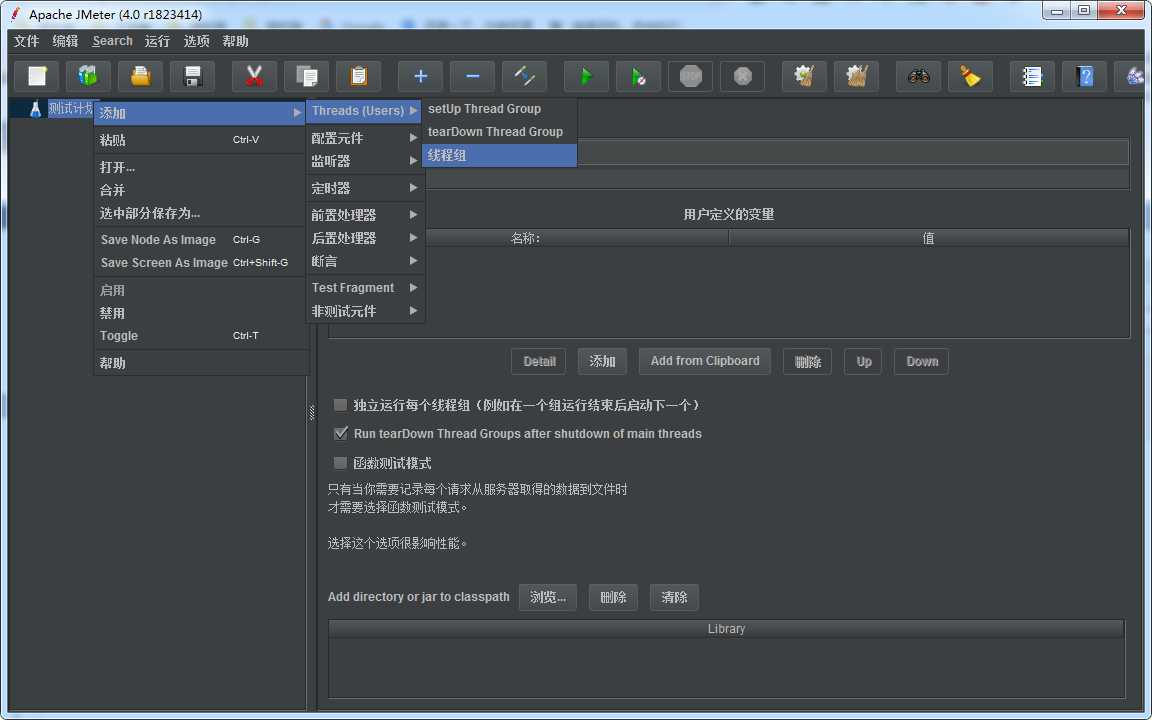Open the 选项 menu
The height and width of the screenshot is (720, 1152).
(x=196, y=41)
